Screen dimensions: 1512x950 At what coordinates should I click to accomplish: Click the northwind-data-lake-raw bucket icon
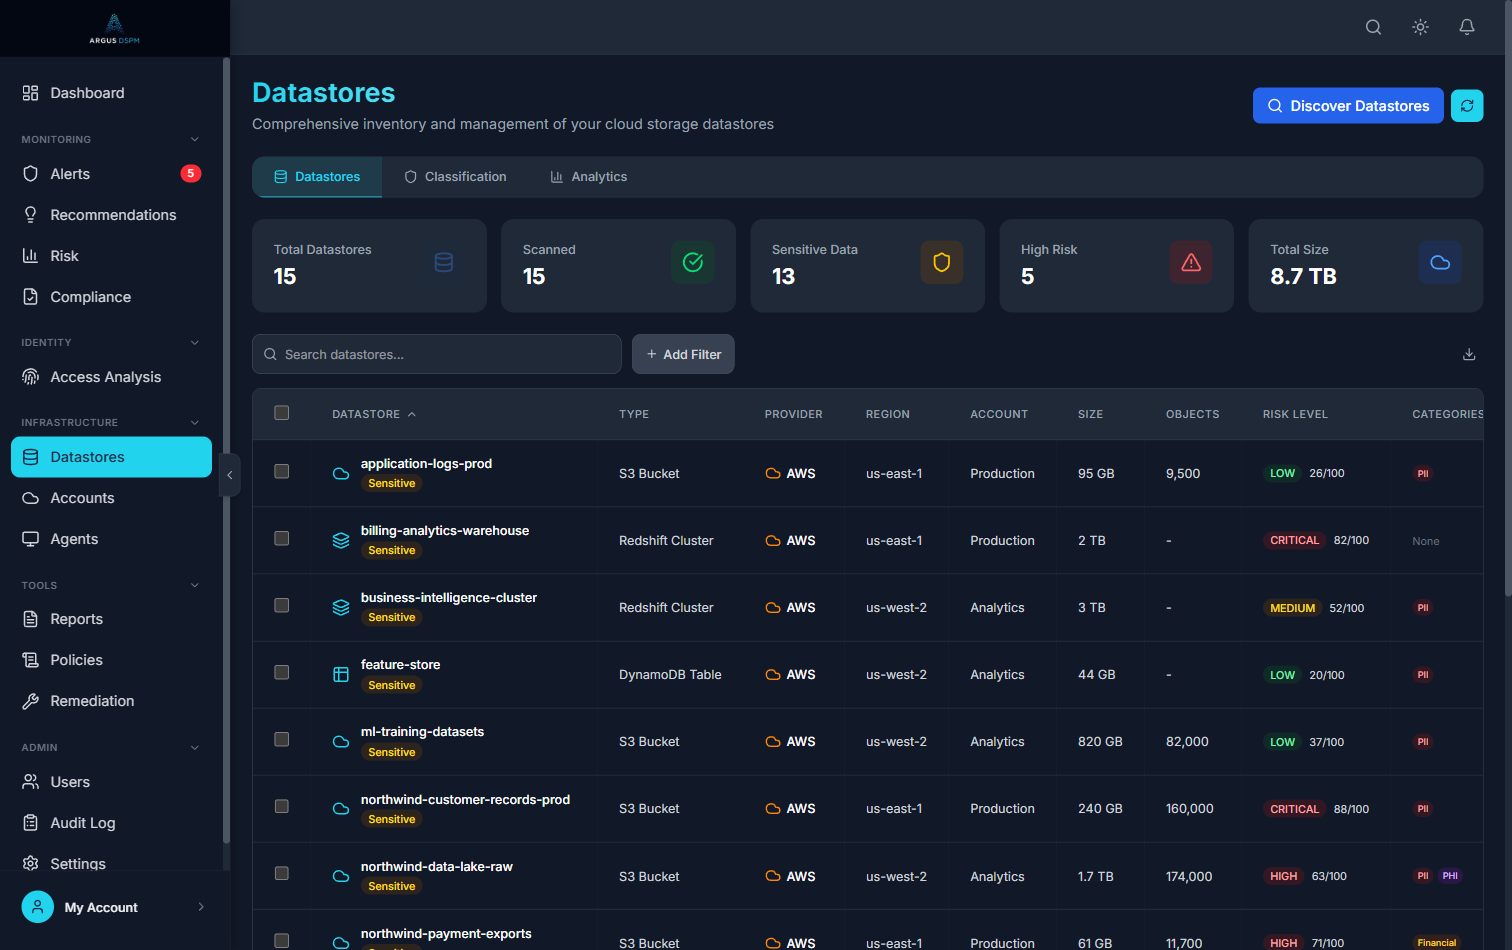(x=341, y=876)
